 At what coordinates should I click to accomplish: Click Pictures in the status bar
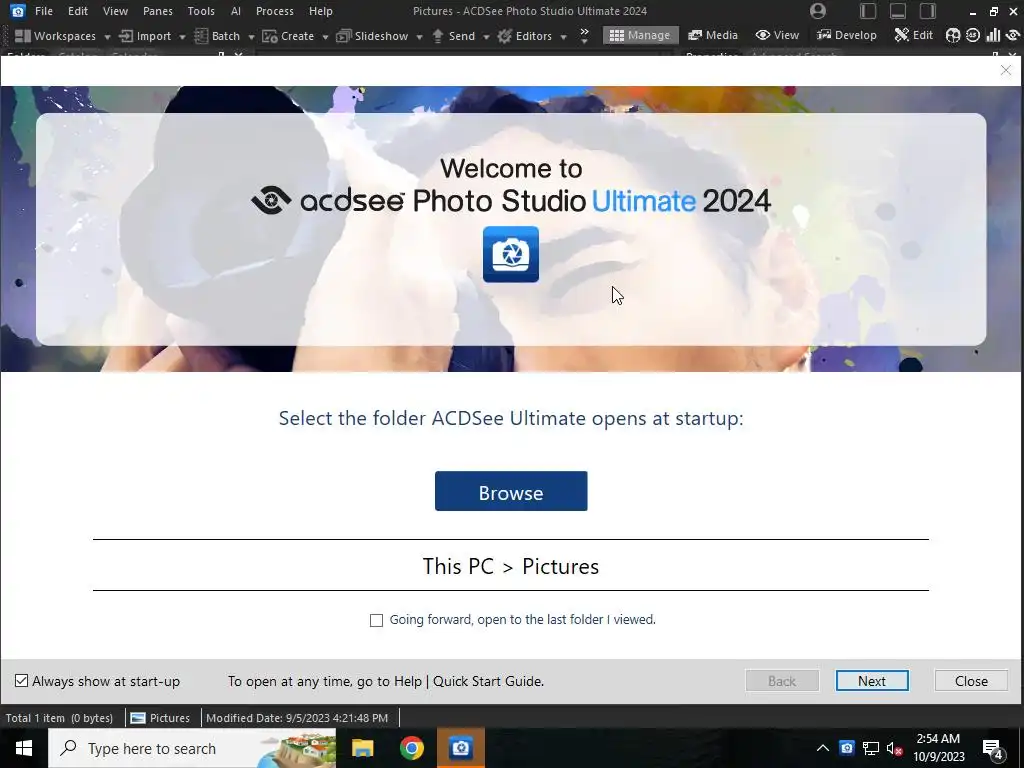pos(160,718)
